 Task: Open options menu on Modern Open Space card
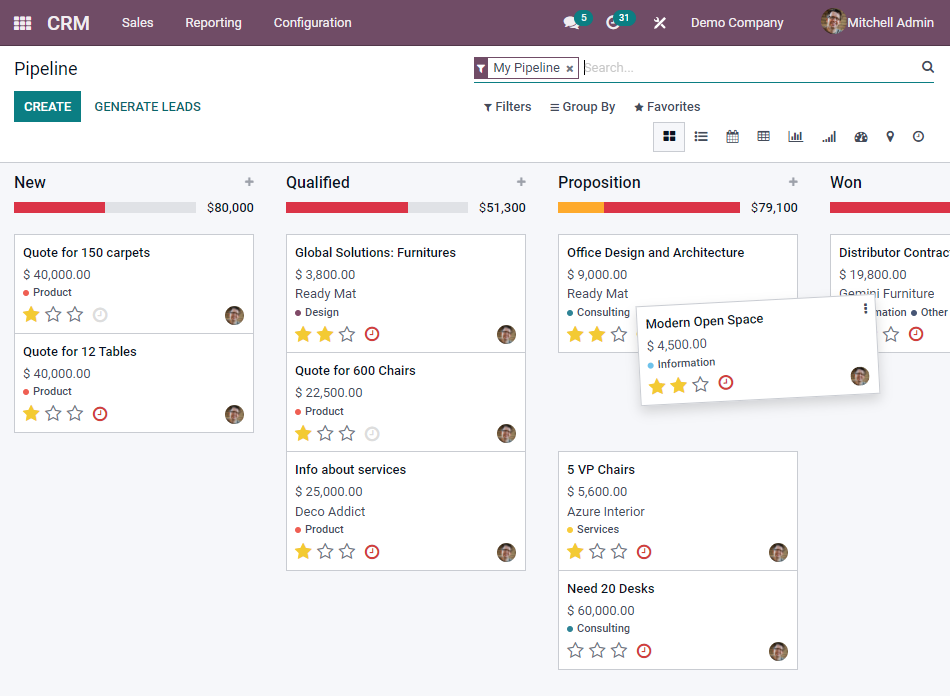865,309
